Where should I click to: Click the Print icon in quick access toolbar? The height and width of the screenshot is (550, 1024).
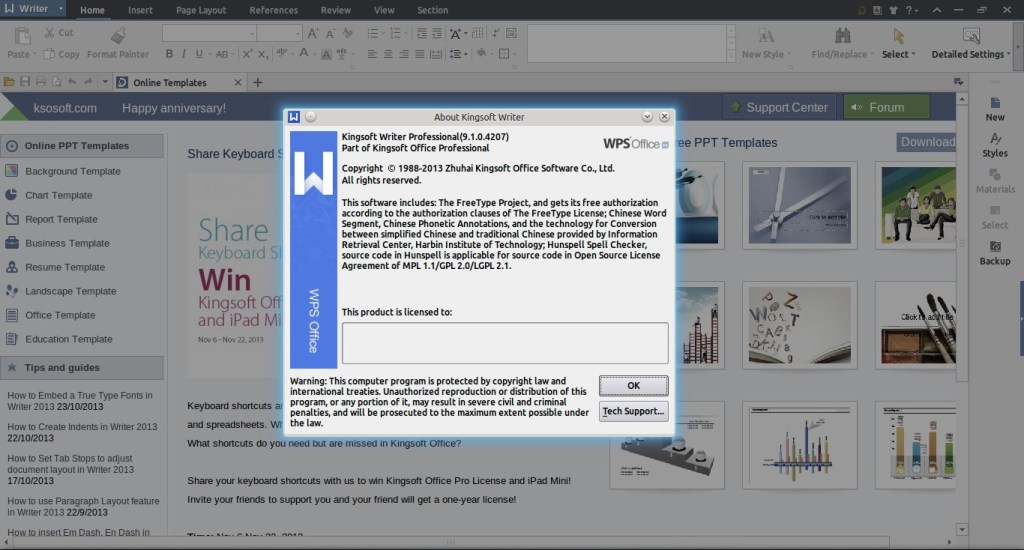40,82
